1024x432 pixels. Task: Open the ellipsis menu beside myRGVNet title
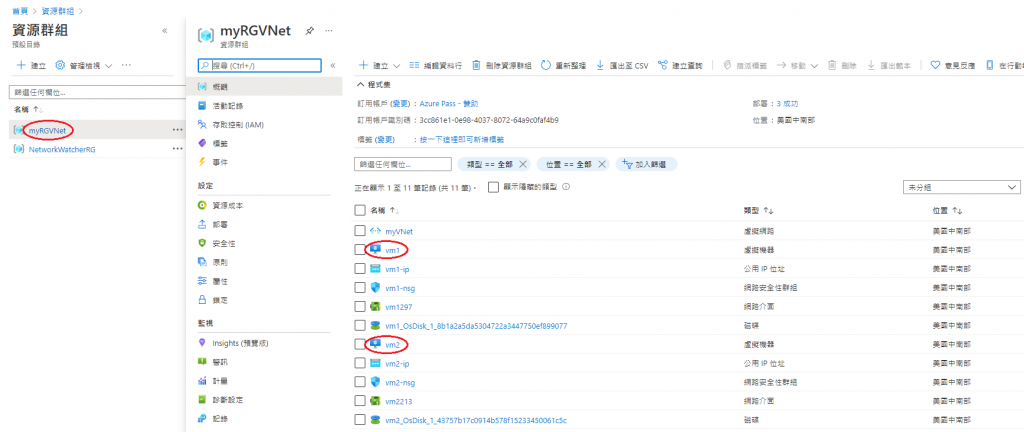[328, 31]
